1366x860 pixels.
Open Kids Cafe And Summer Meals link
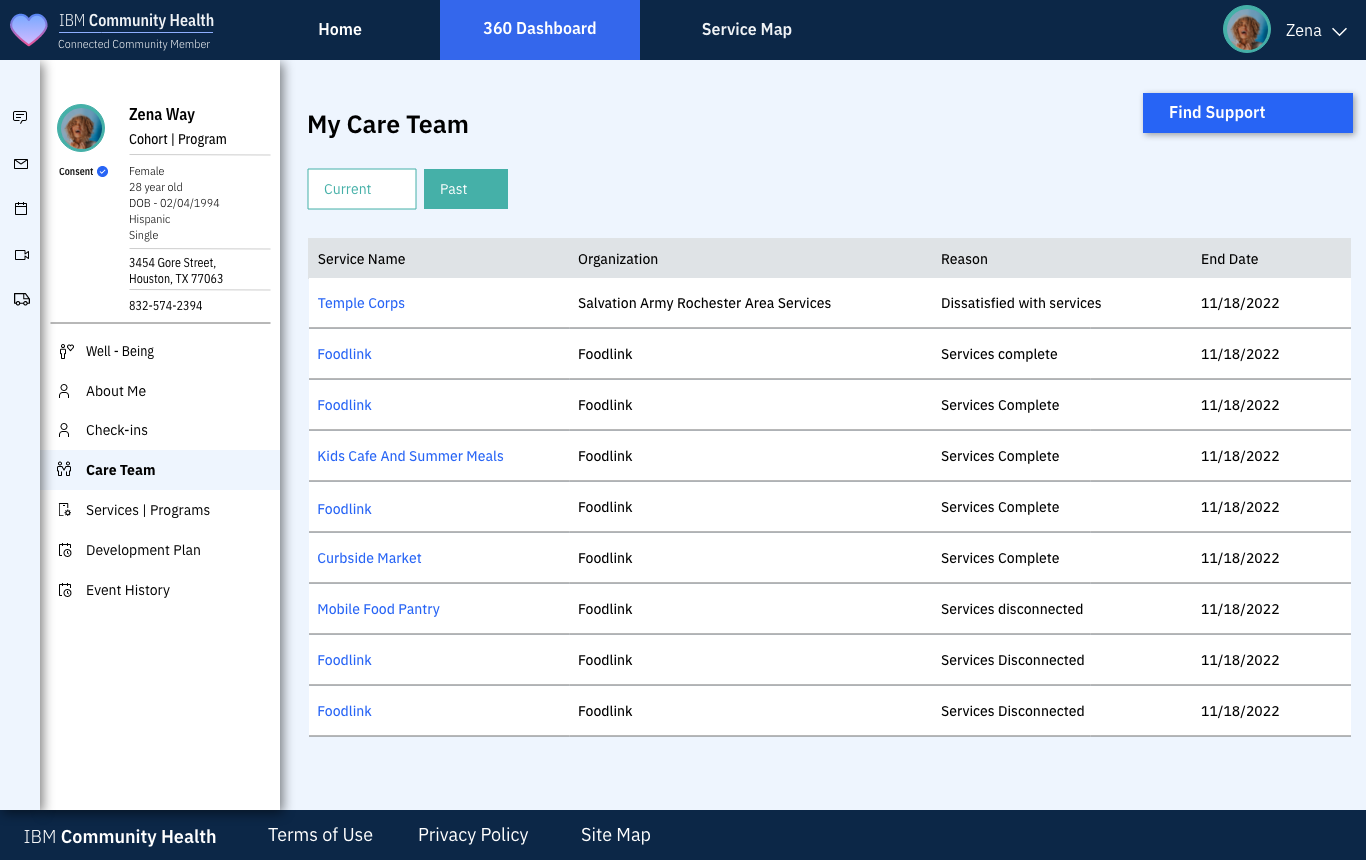coord(410,456)
